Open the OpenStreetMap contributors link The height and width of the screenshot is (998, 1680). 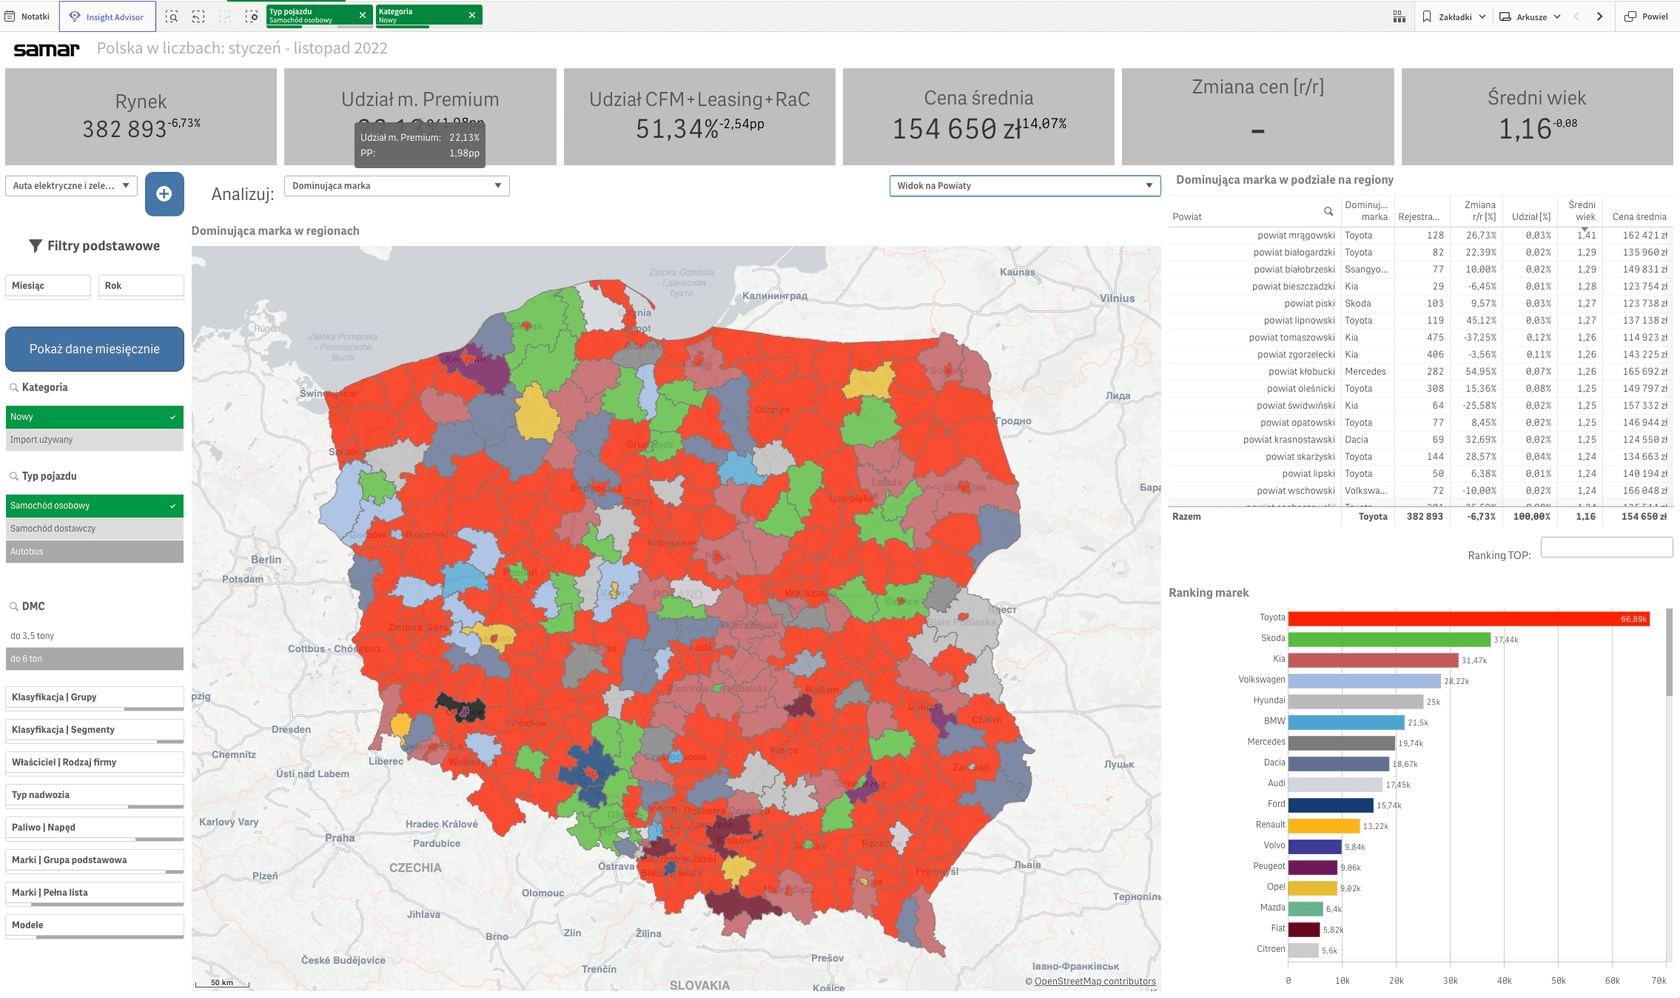pyautogui.click(x=1095, y=981)
